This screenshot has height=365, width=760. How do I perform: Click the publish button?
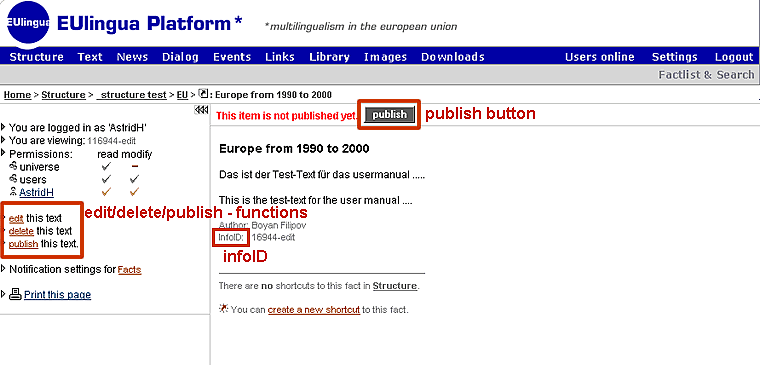[x=389, y=115]
